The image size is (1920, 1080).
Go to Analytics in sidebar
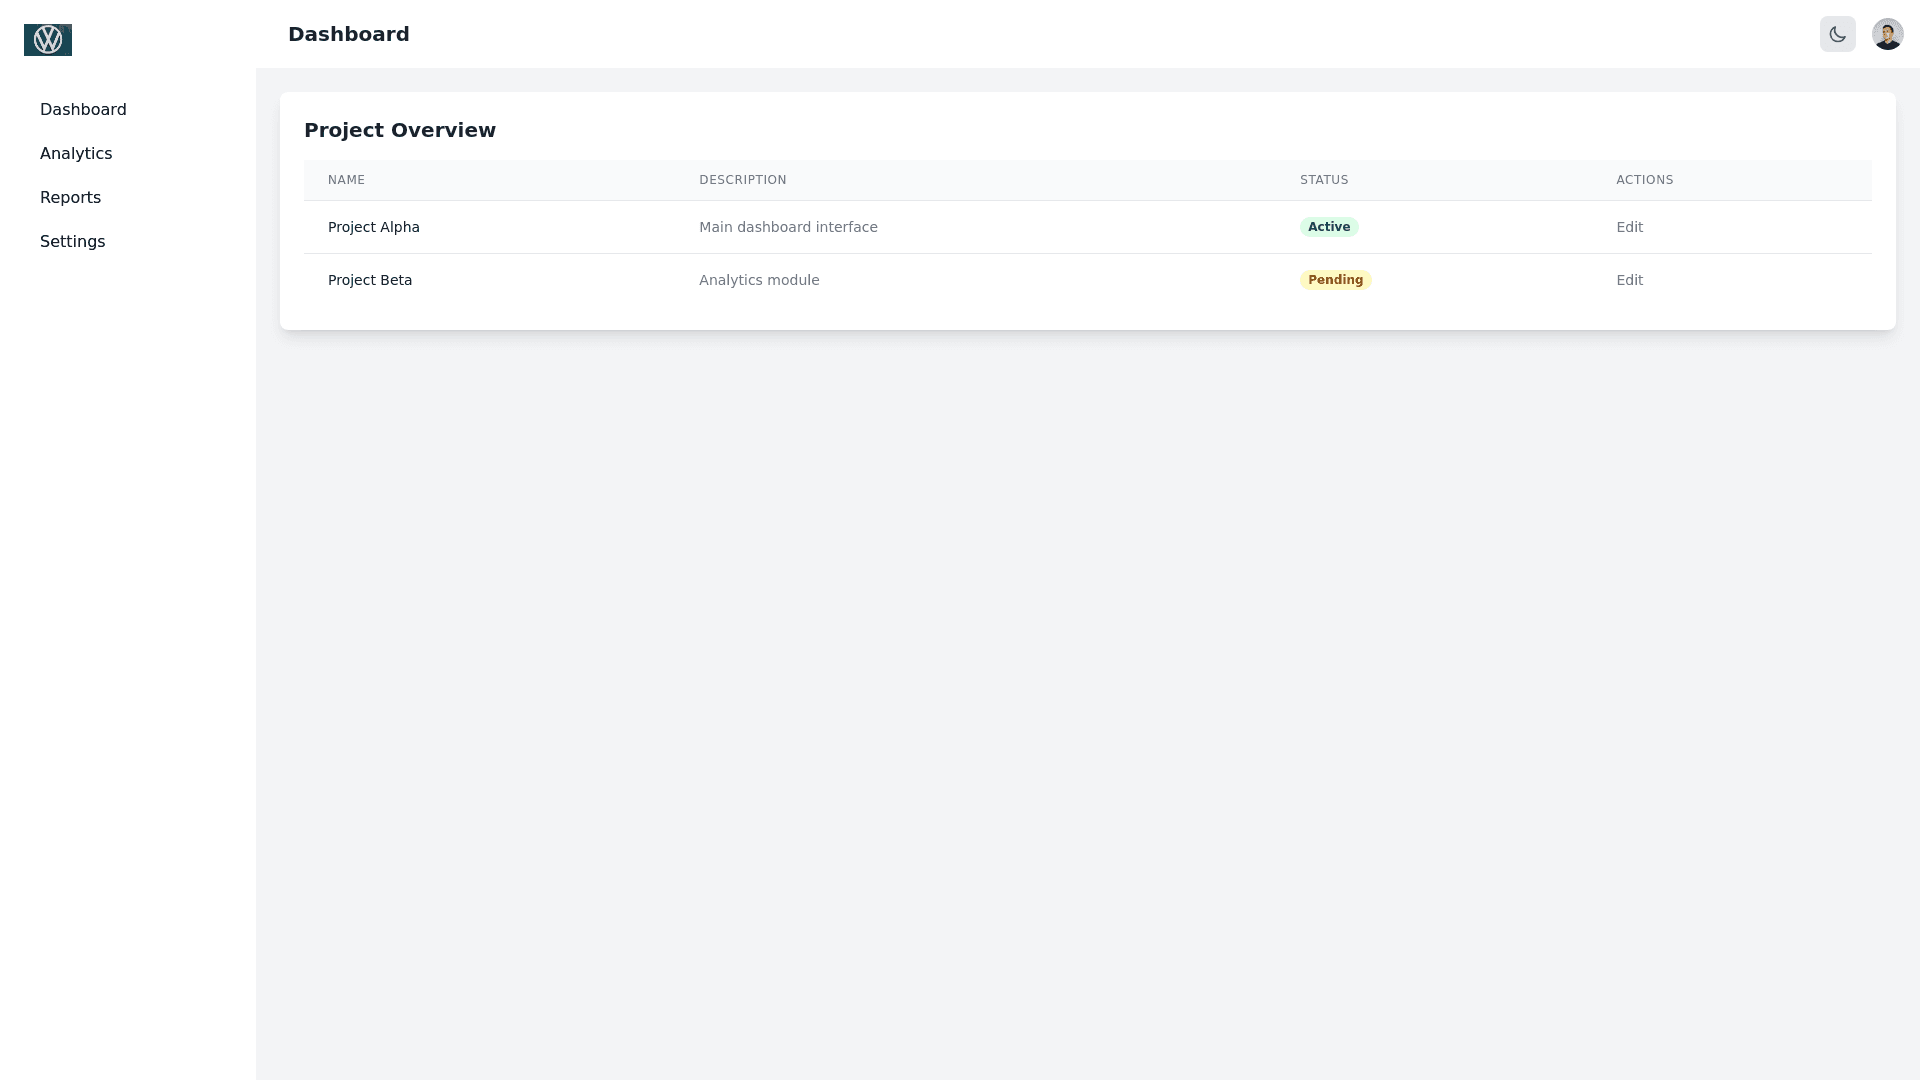pyautogui.click(x=76, y=154)
